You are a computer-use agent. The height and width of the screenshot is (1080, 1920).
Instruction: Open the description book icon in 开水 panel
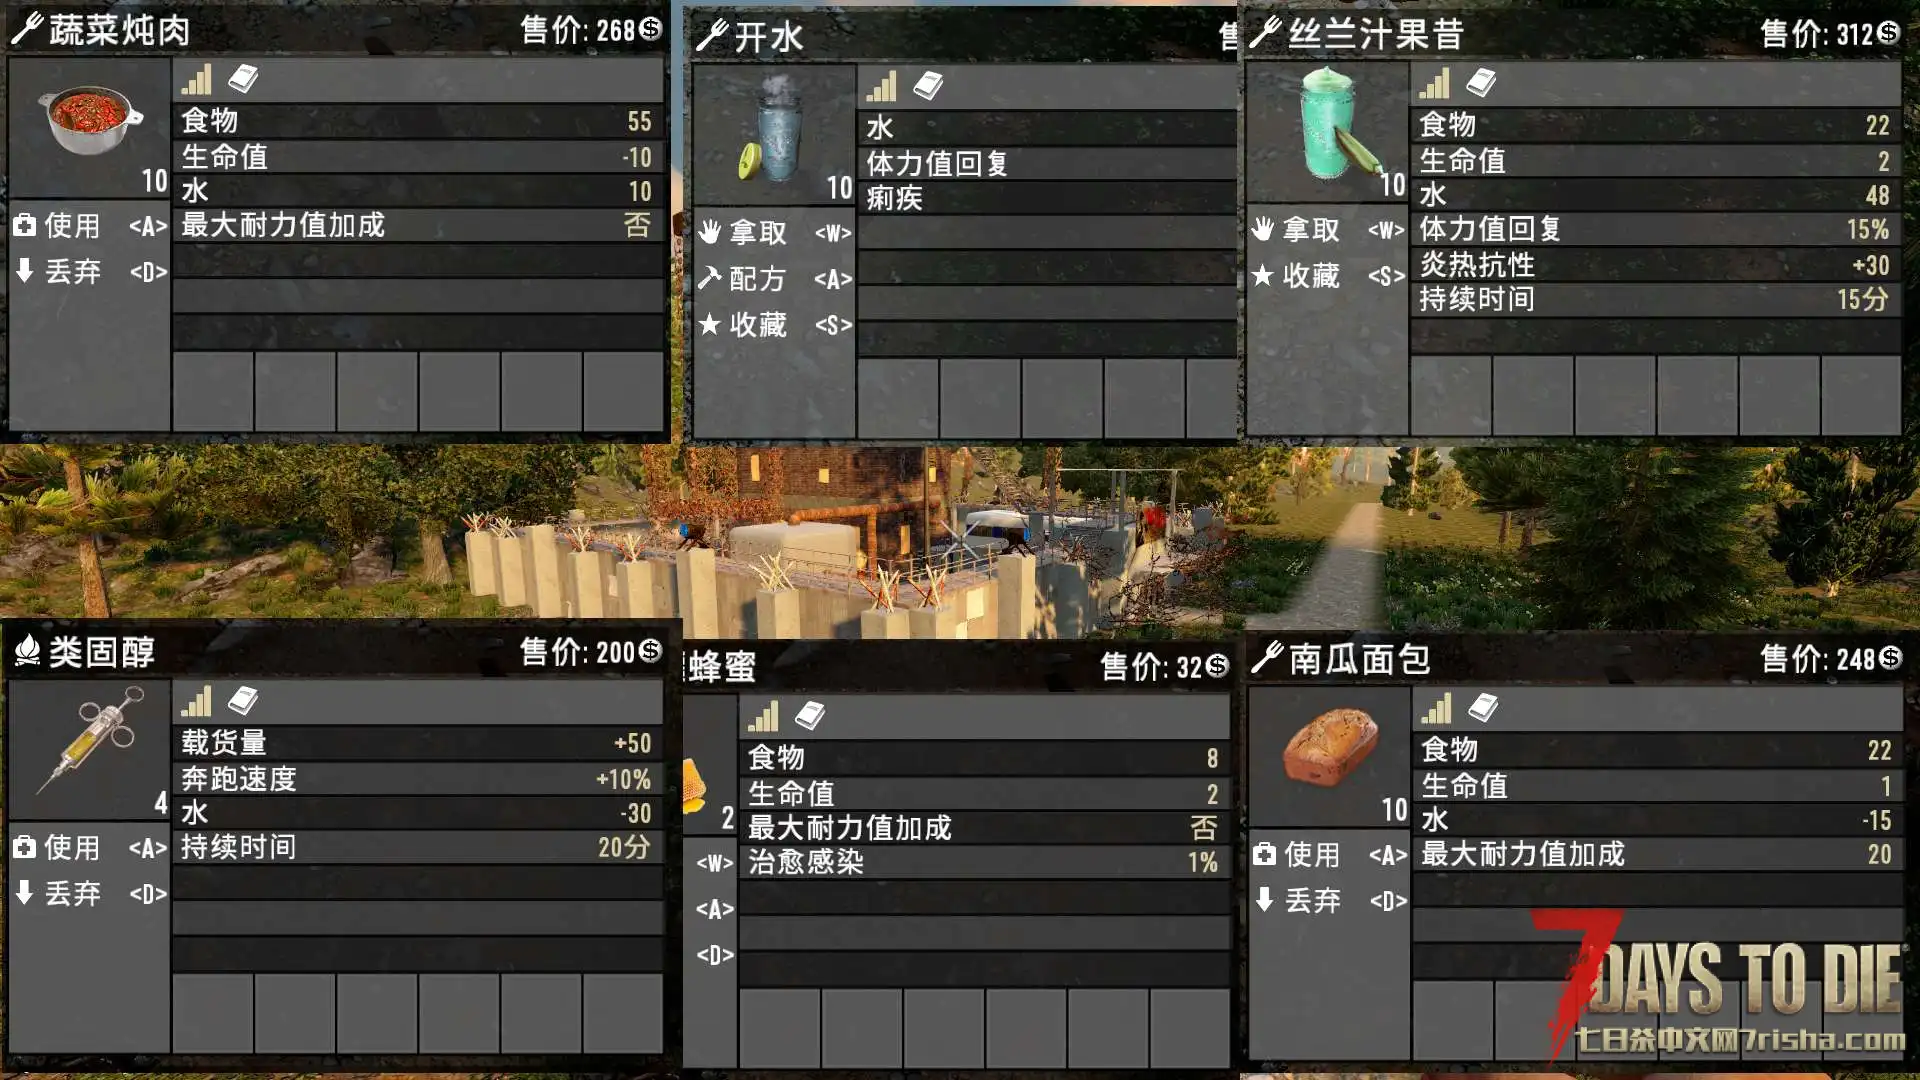928,86
